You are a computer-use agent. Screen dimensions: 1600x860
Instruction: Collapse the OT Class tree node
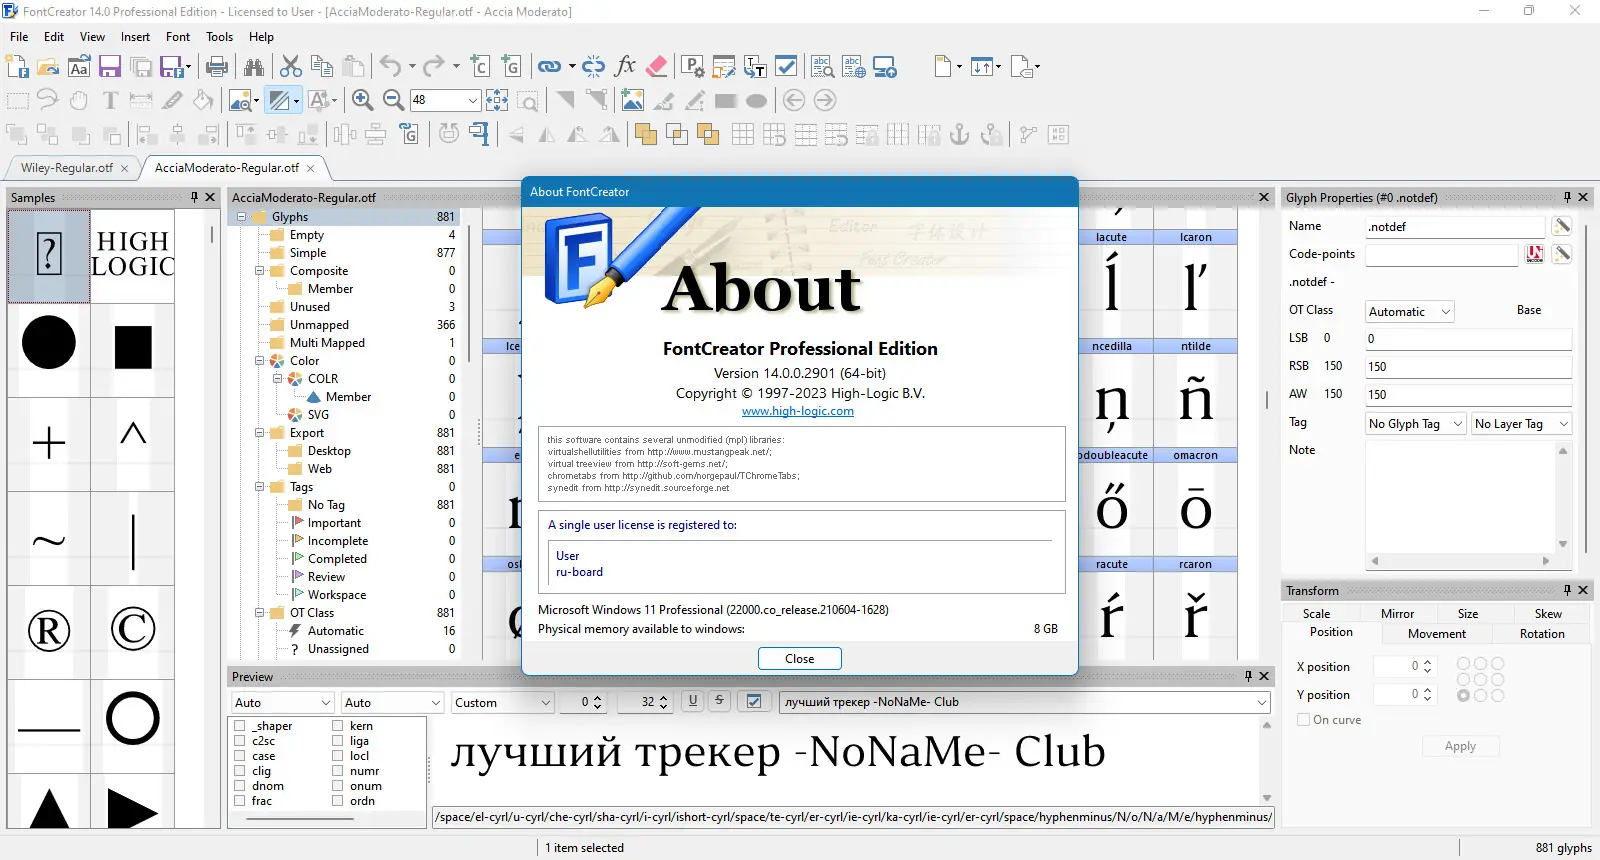(259, 613)
